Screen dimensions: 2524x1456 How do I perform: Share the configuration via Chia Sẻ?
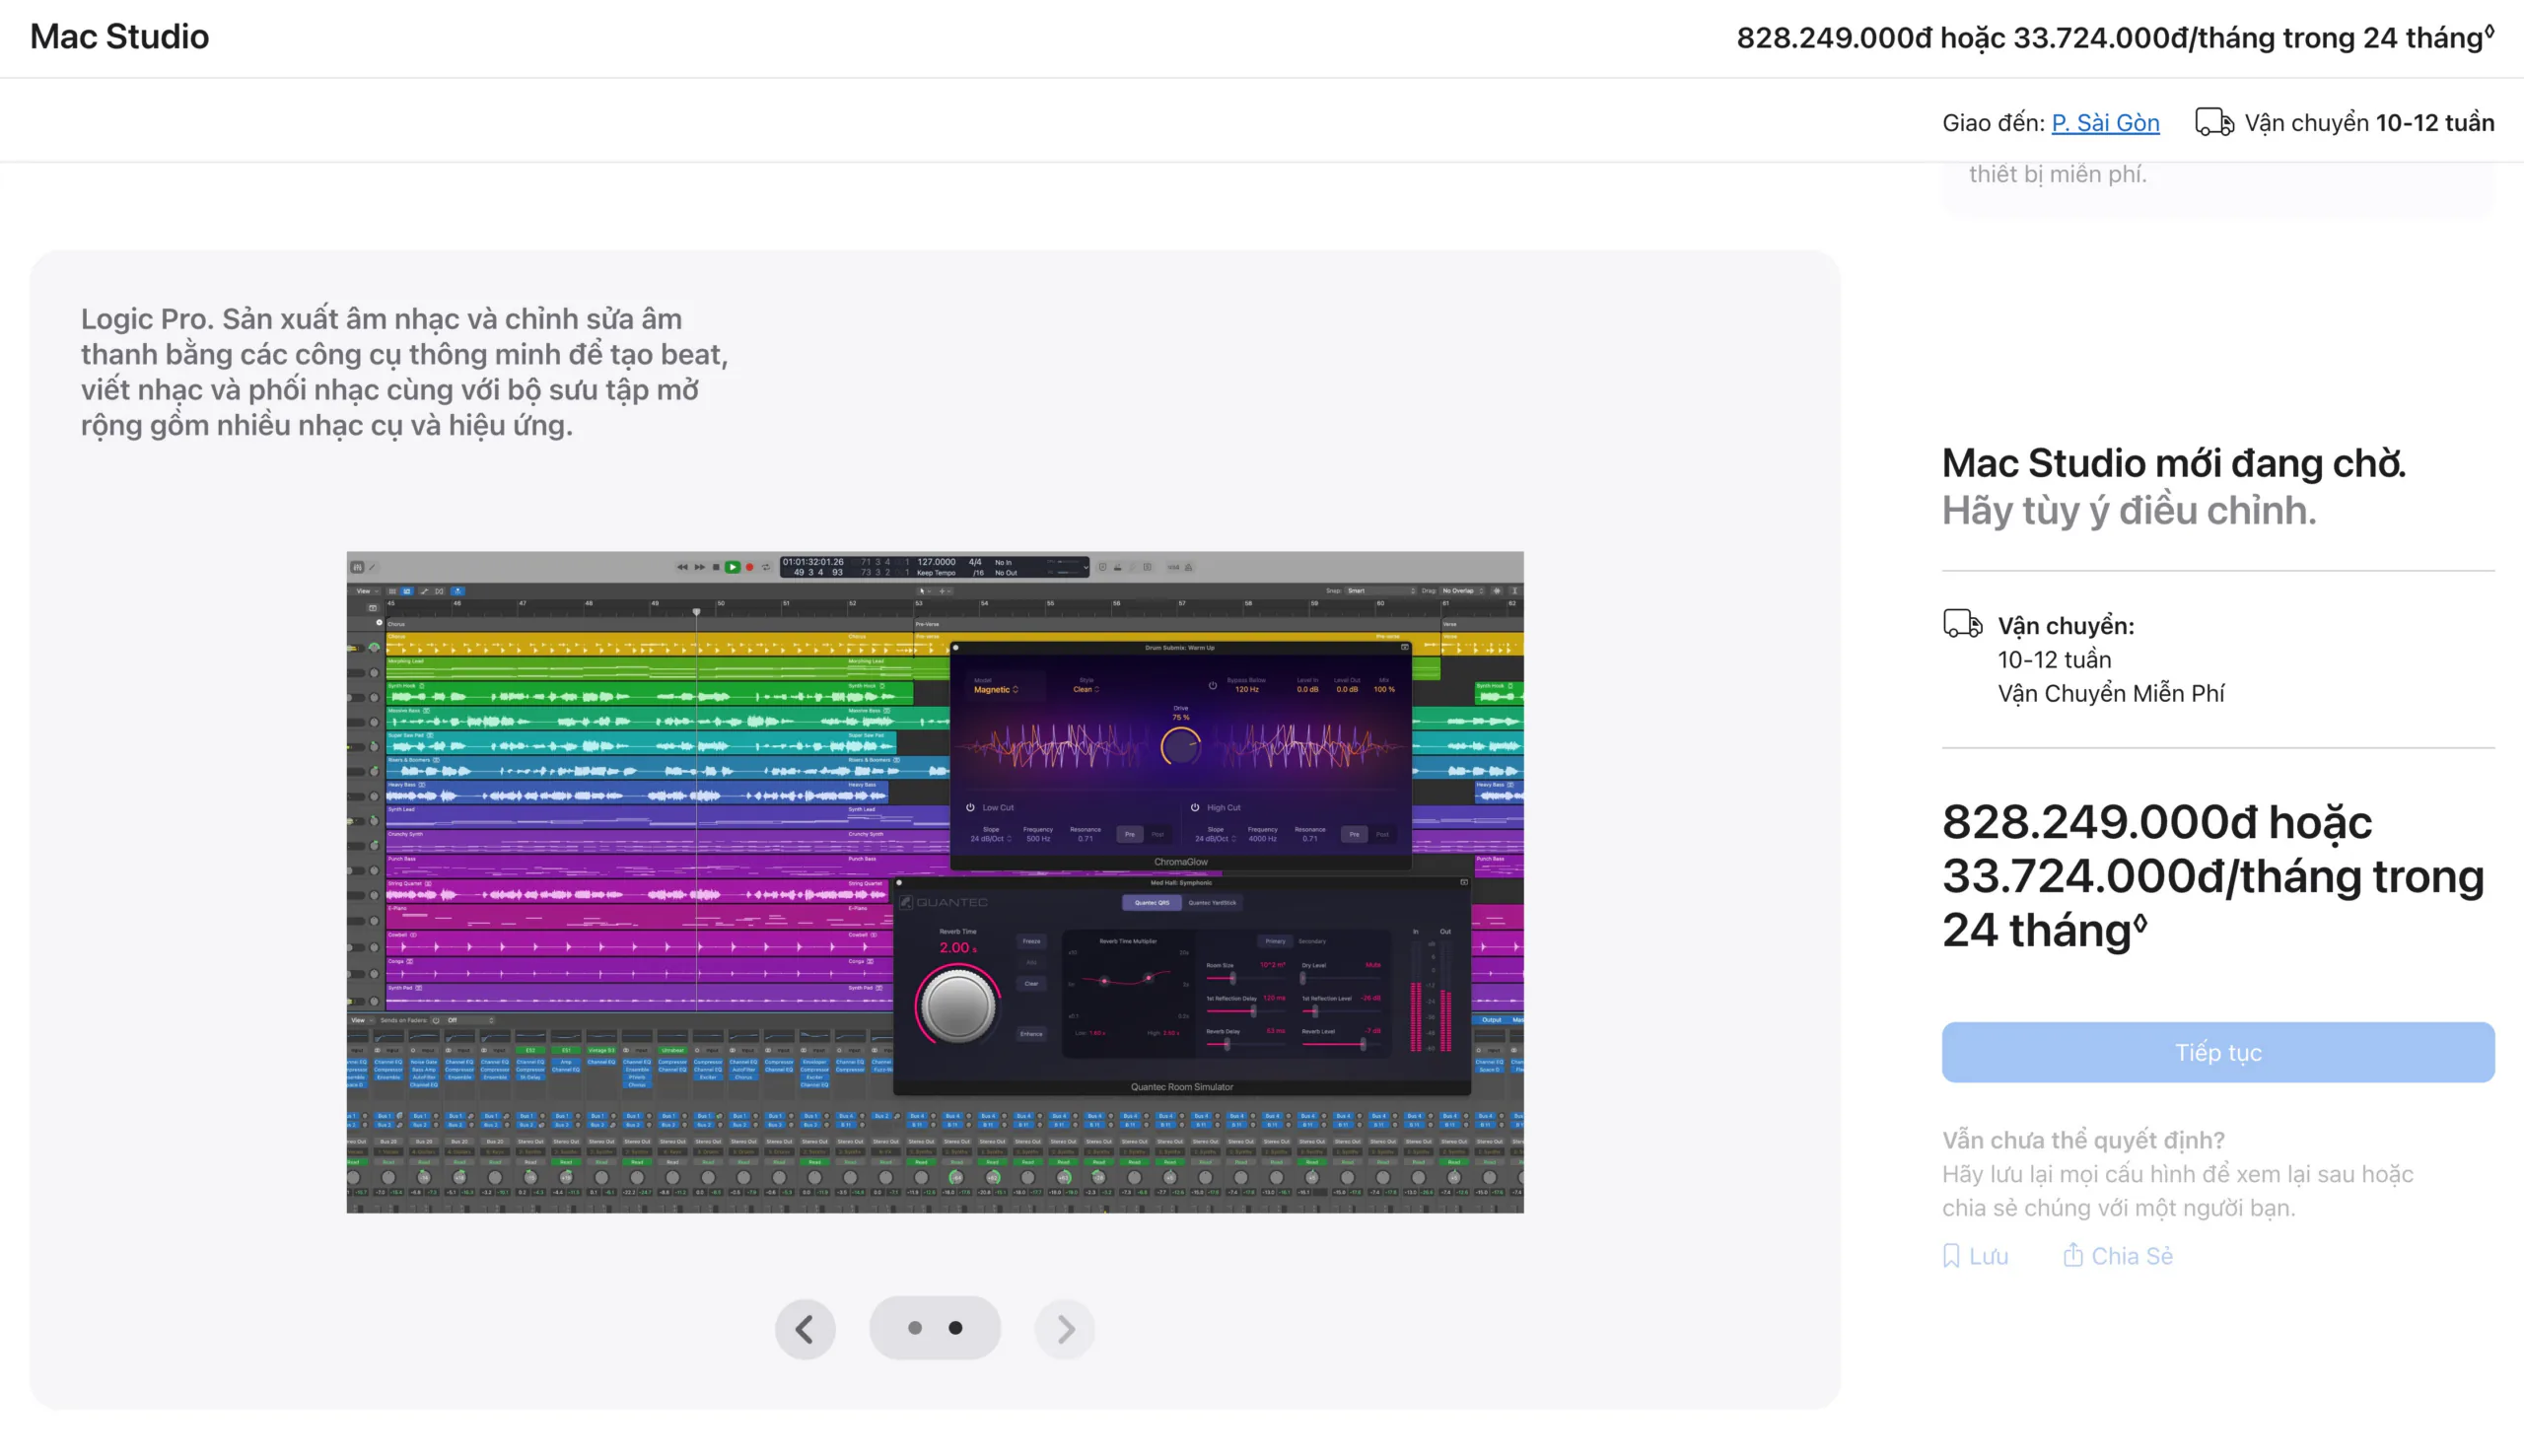(2118, 1256)
